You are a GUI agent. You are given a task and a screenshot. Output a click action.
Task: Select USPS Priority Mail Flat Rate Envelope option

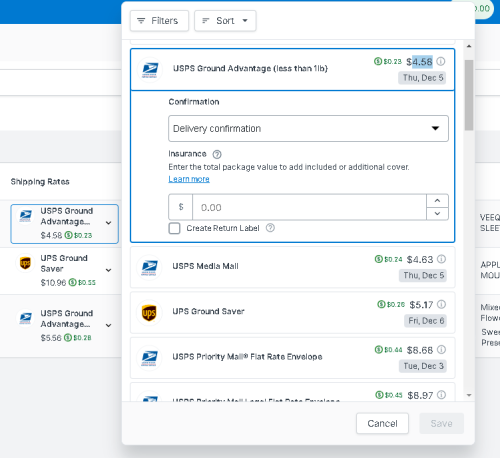click(292, 358)
